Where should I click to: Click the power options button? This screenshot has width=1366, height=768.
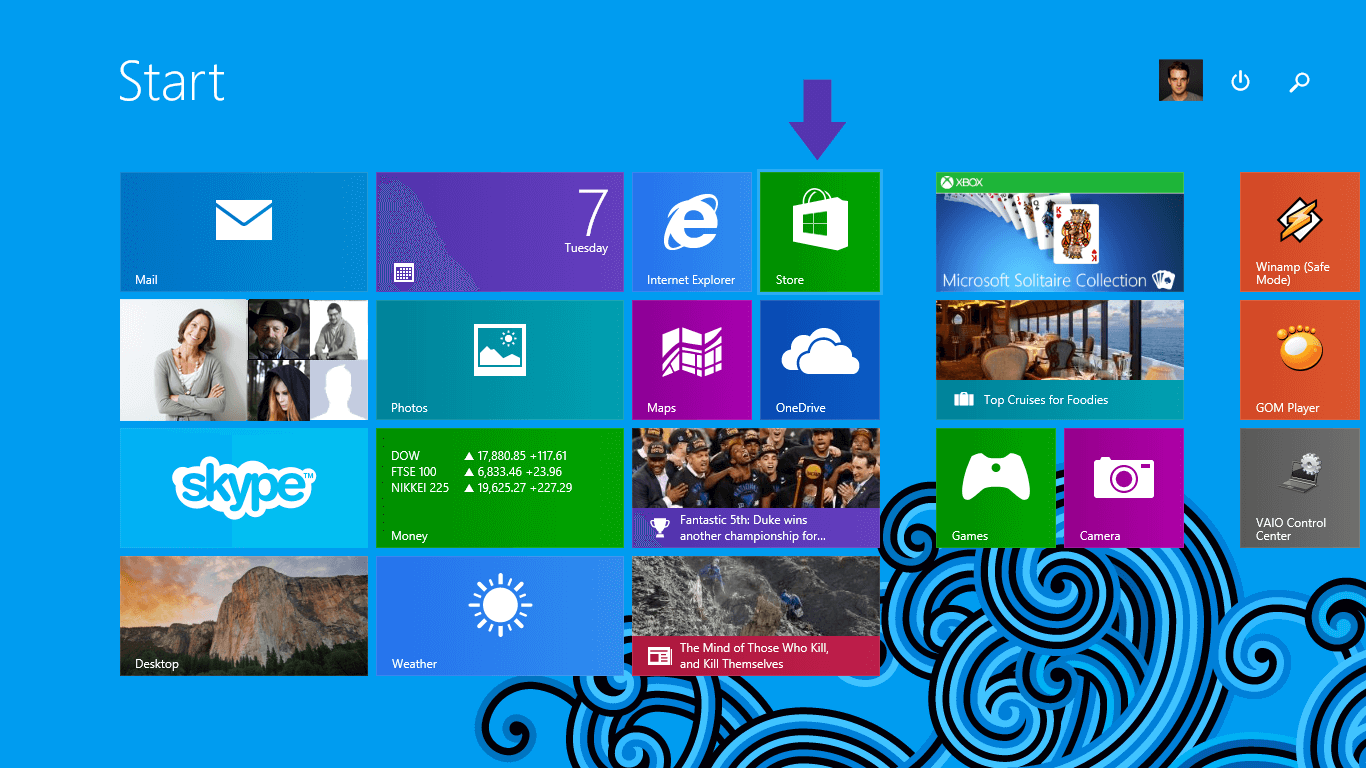point(1240,81)
